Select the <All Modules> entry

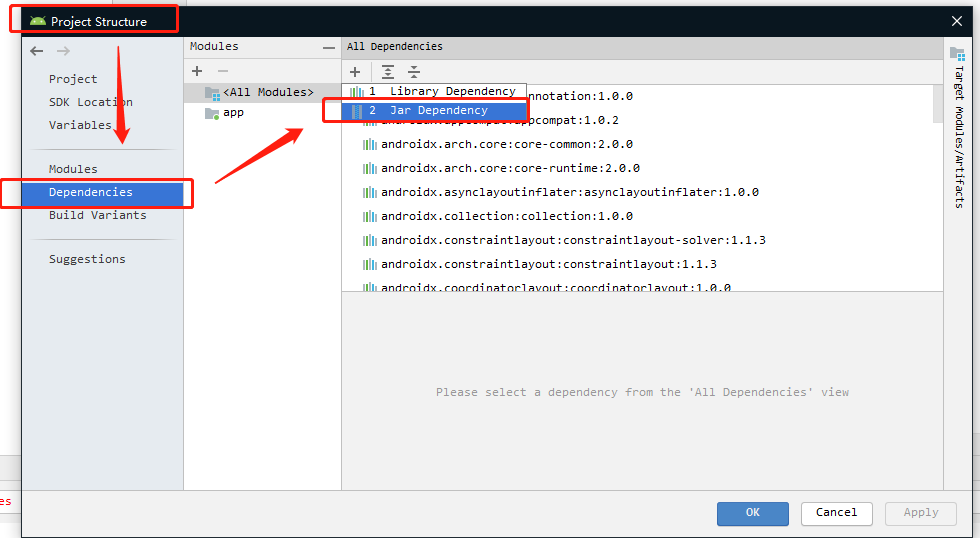tap(262, 92)
